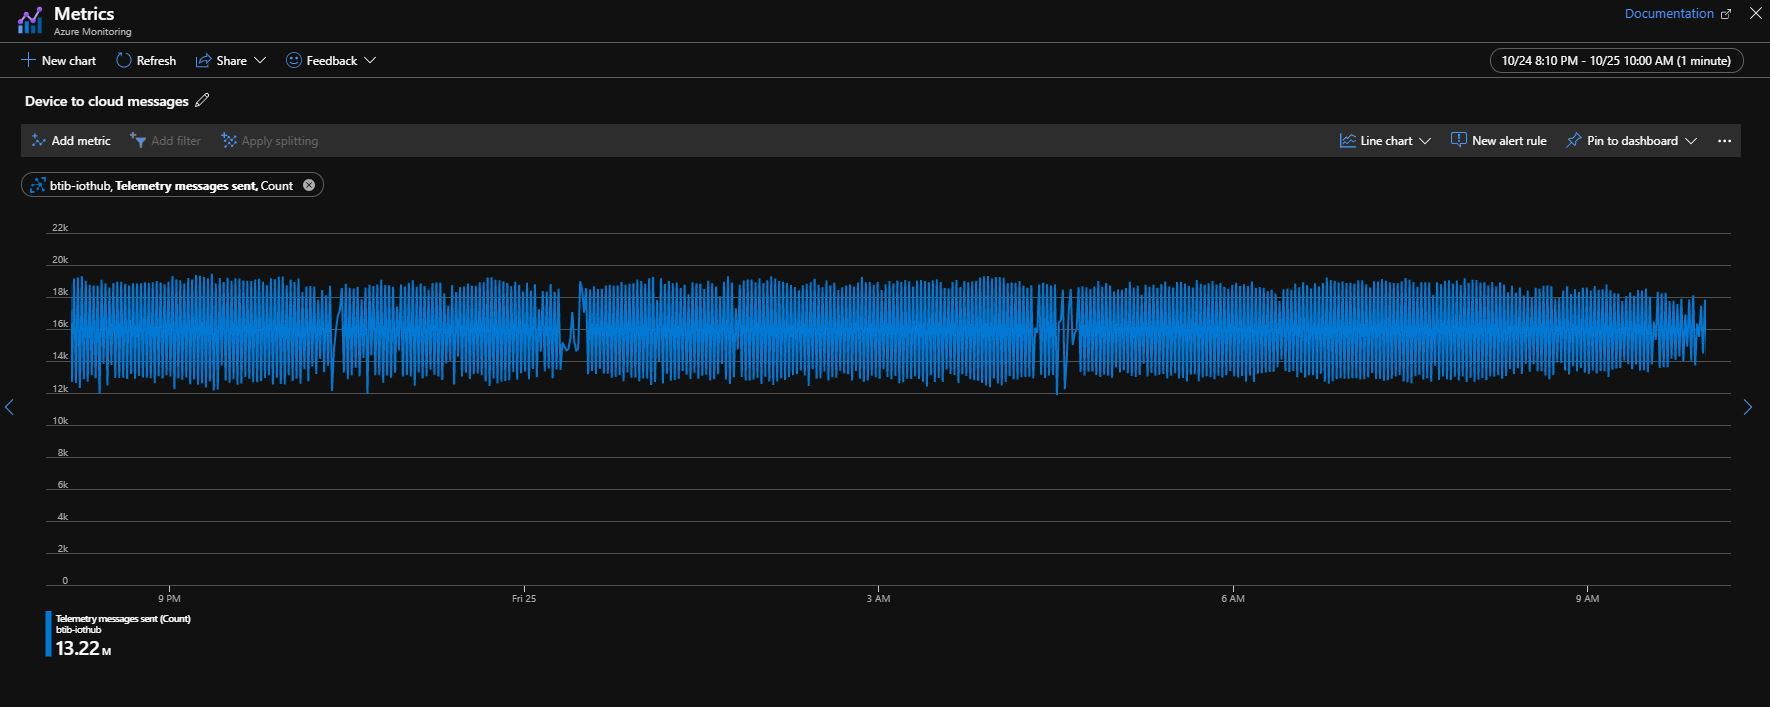Select Apply splitting option
1770x707 pixels.
coord(270,141)
